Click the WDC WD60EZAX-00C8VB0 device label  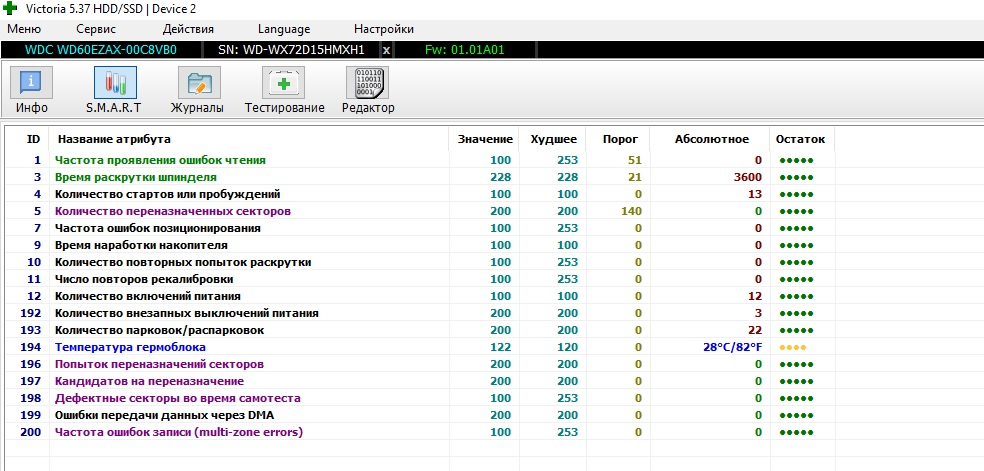pyautogui.click(x=100, y=50)
